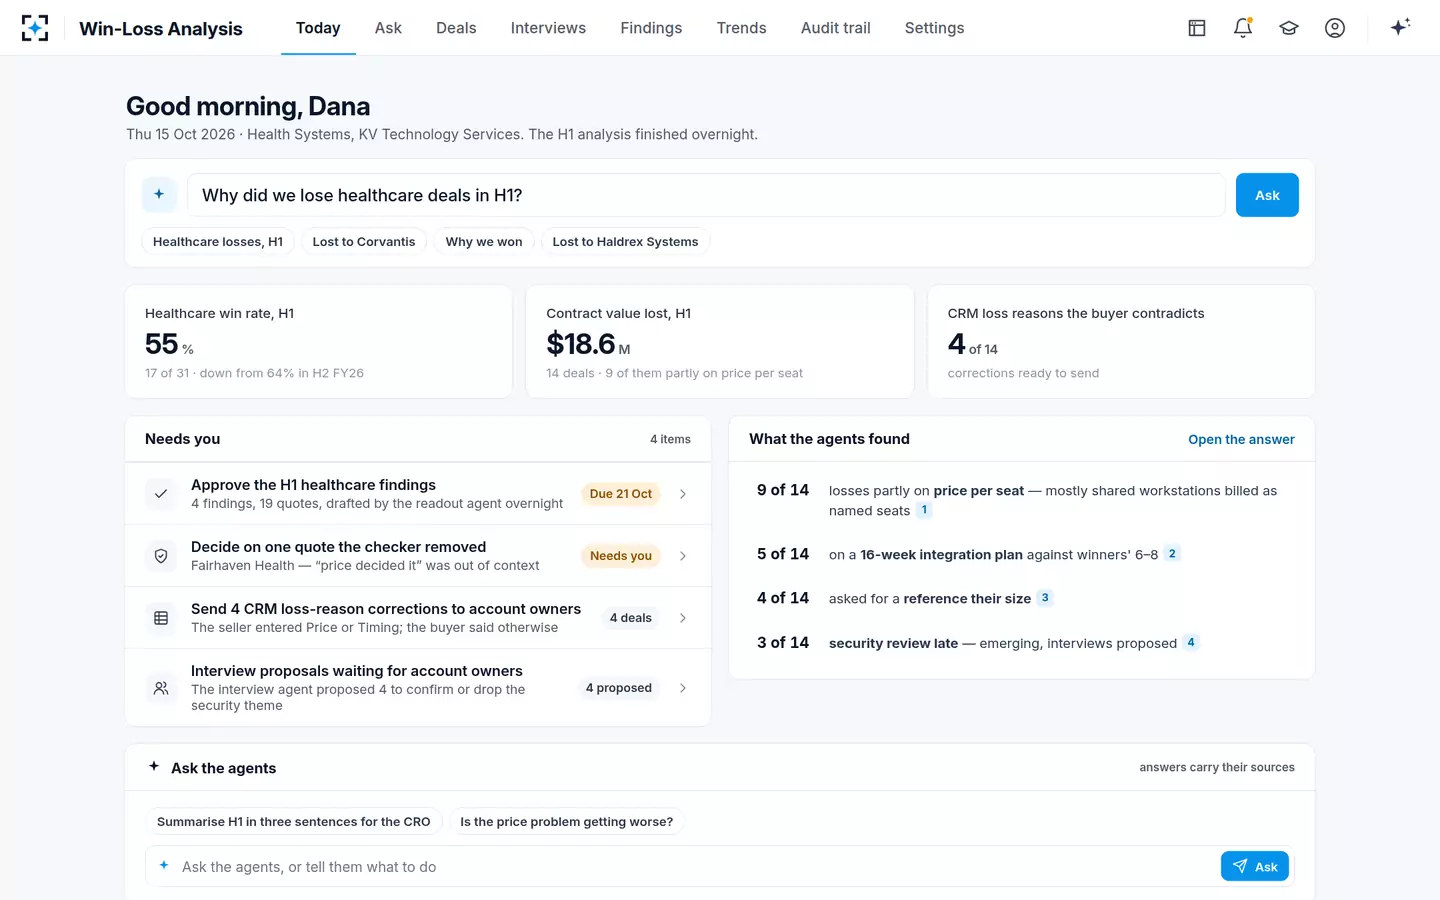Expand the Approve H1 healthcare findings chevron

tap(683, 494)
